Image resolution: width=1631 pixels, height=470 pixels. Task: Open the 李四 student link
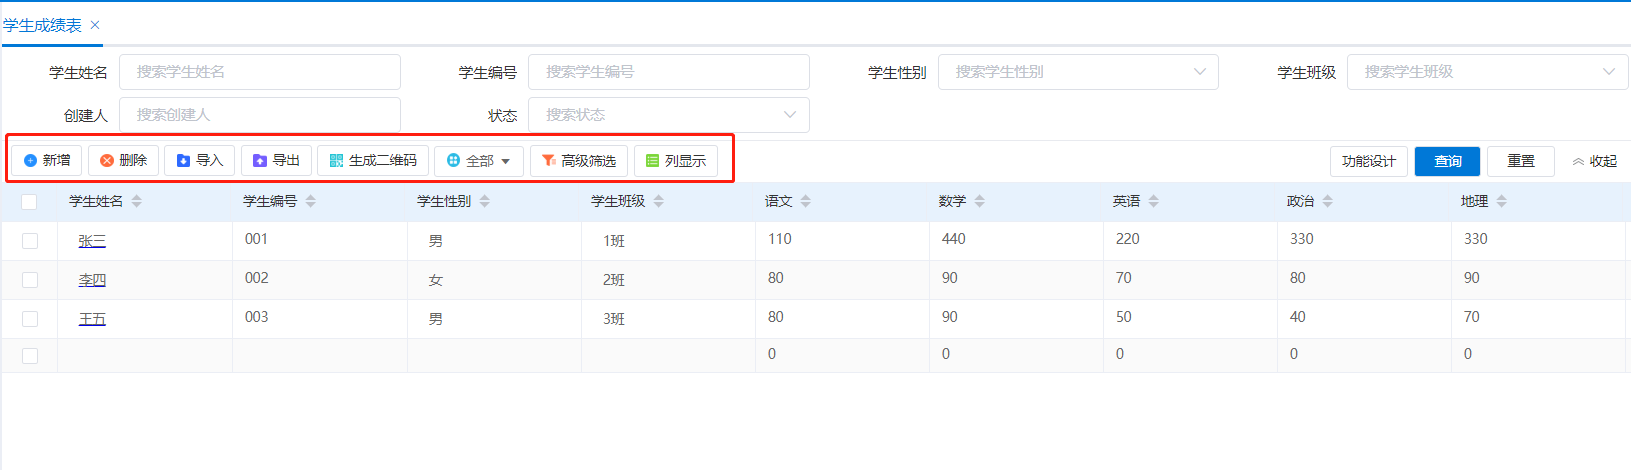tap(92, 280)
